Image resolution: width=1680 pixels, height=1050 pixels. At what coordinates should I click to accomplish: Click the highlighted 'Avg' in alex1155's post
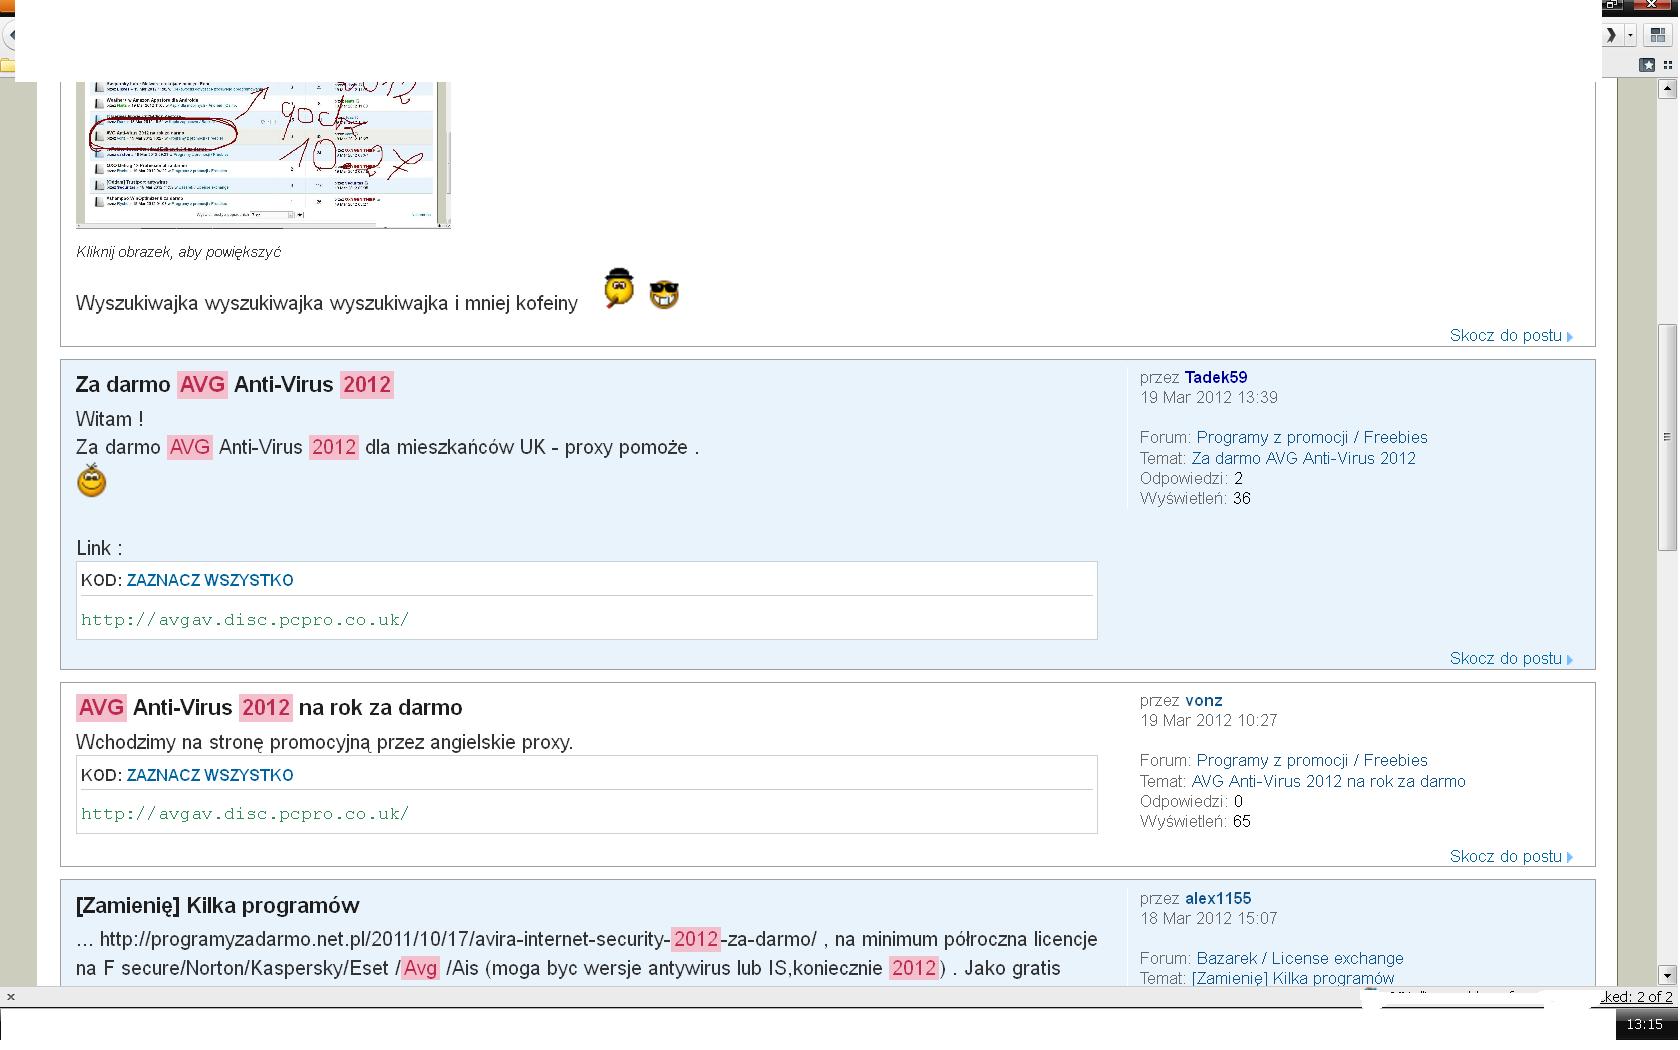[420, 969]
